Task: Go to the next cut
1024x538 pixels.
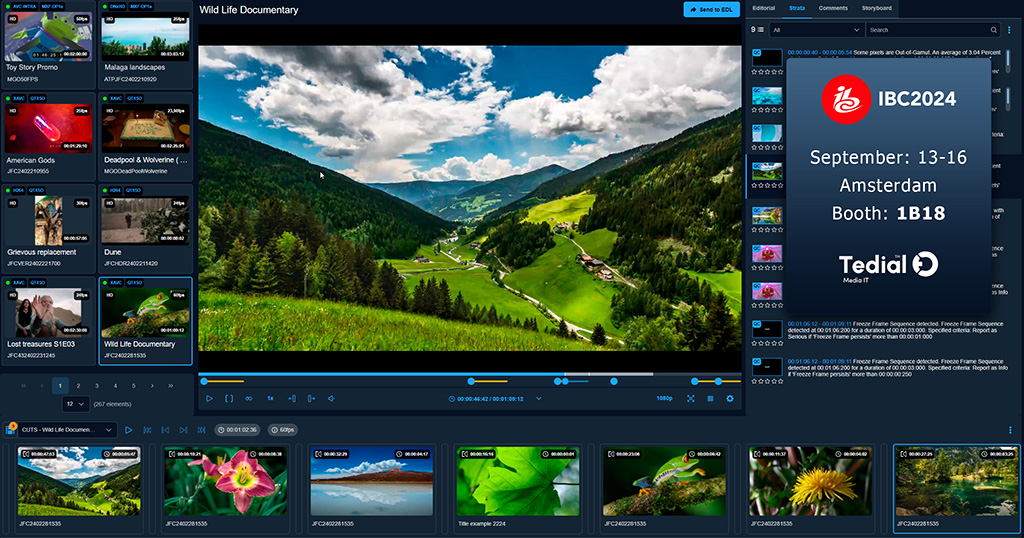Action: point(184,430)
